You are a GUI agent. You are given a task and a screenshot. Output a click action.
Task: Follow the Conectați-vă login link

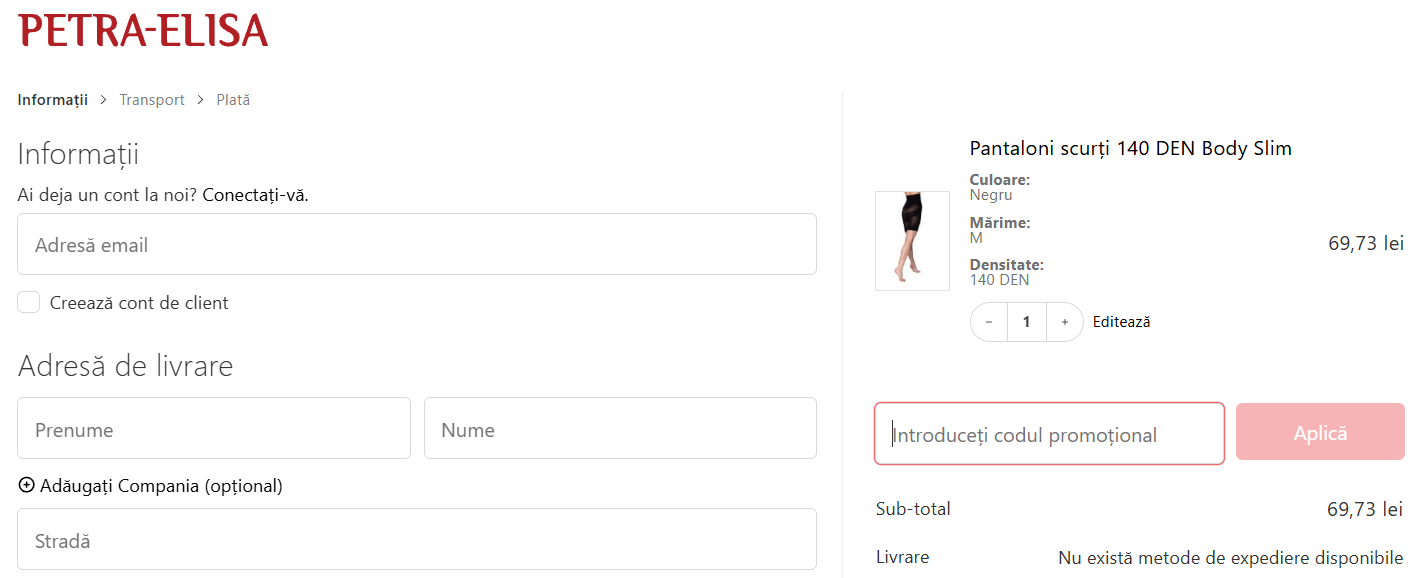coord(255,195)
